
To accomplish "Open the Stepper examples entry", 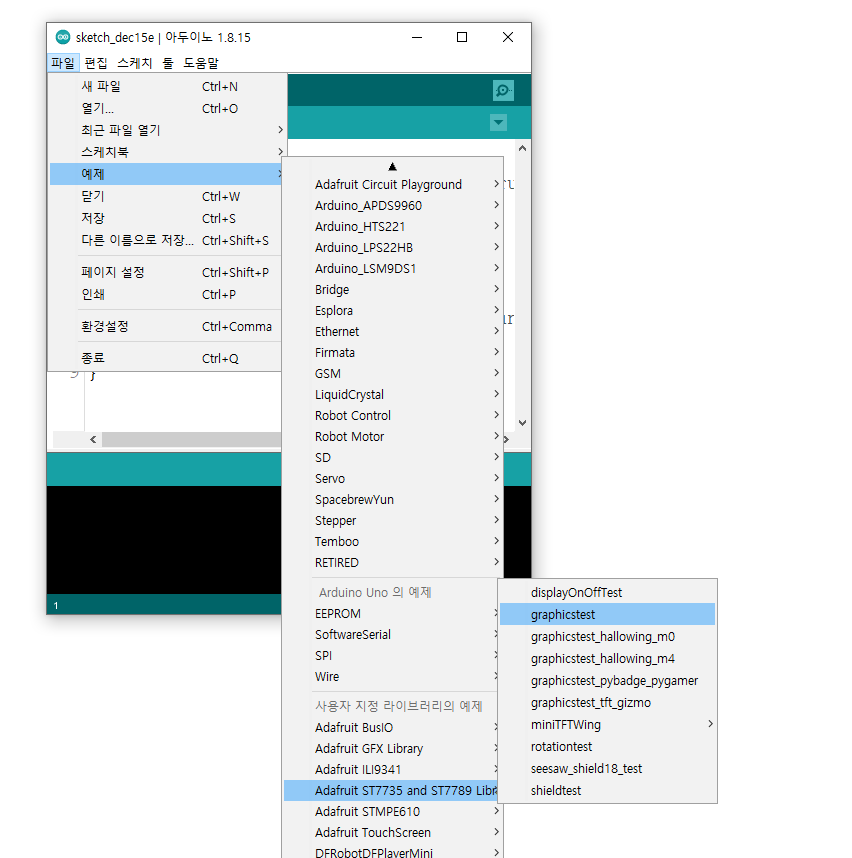I will point(393,520).
